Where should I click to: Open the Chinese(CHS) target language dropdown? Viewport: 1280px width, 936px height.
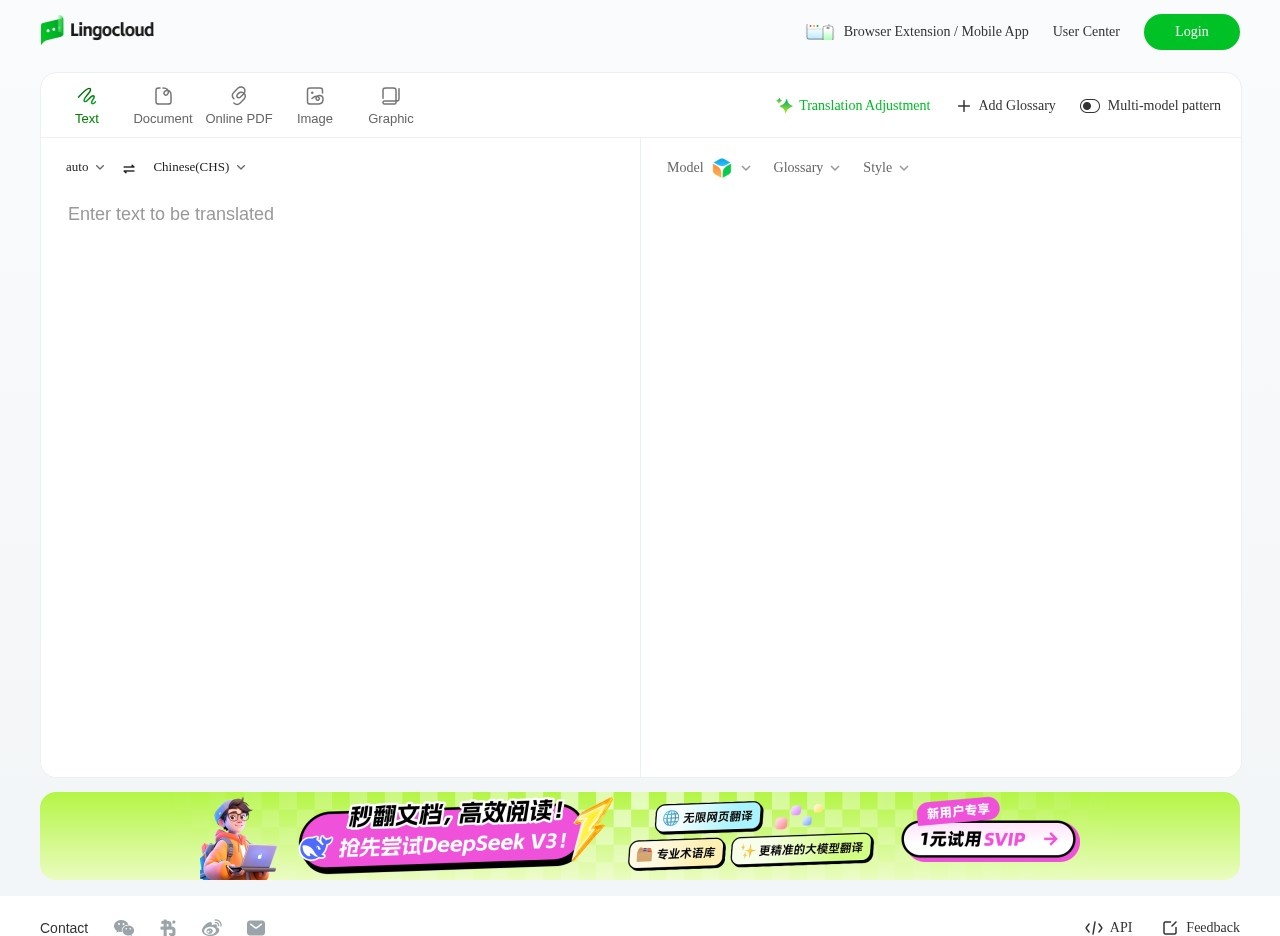198,167
